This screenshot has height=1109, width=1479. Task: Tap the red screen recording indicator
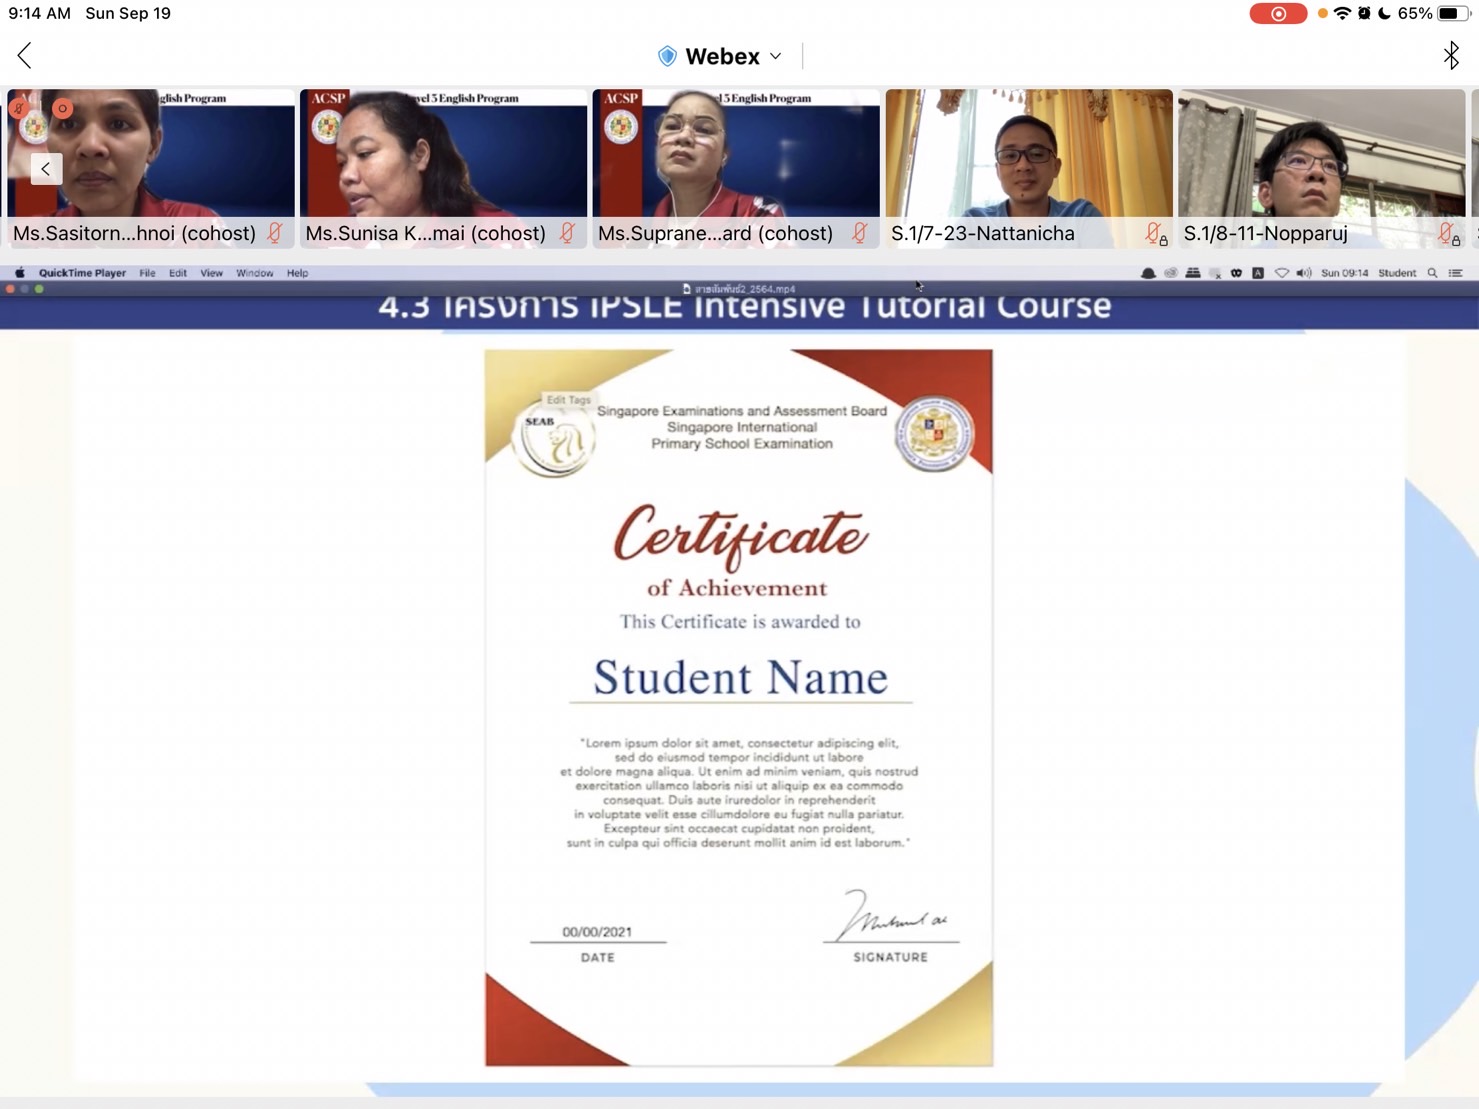[x=1278, y=14]
